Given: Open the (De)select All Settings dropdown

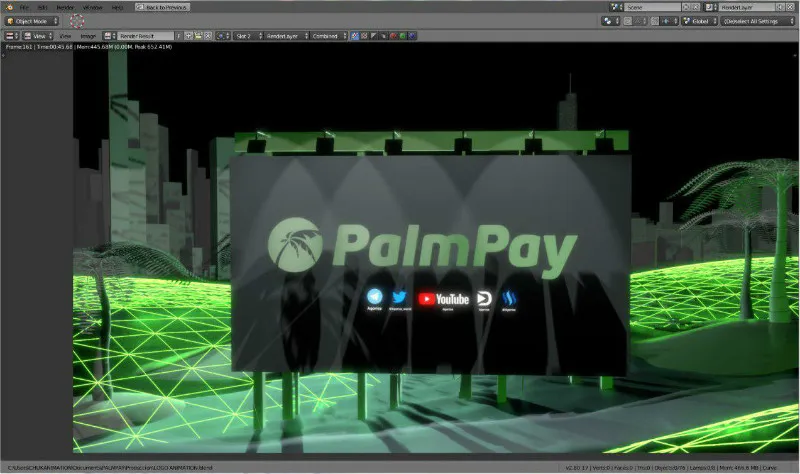Looking at the screenshot, I should point(758,21).
